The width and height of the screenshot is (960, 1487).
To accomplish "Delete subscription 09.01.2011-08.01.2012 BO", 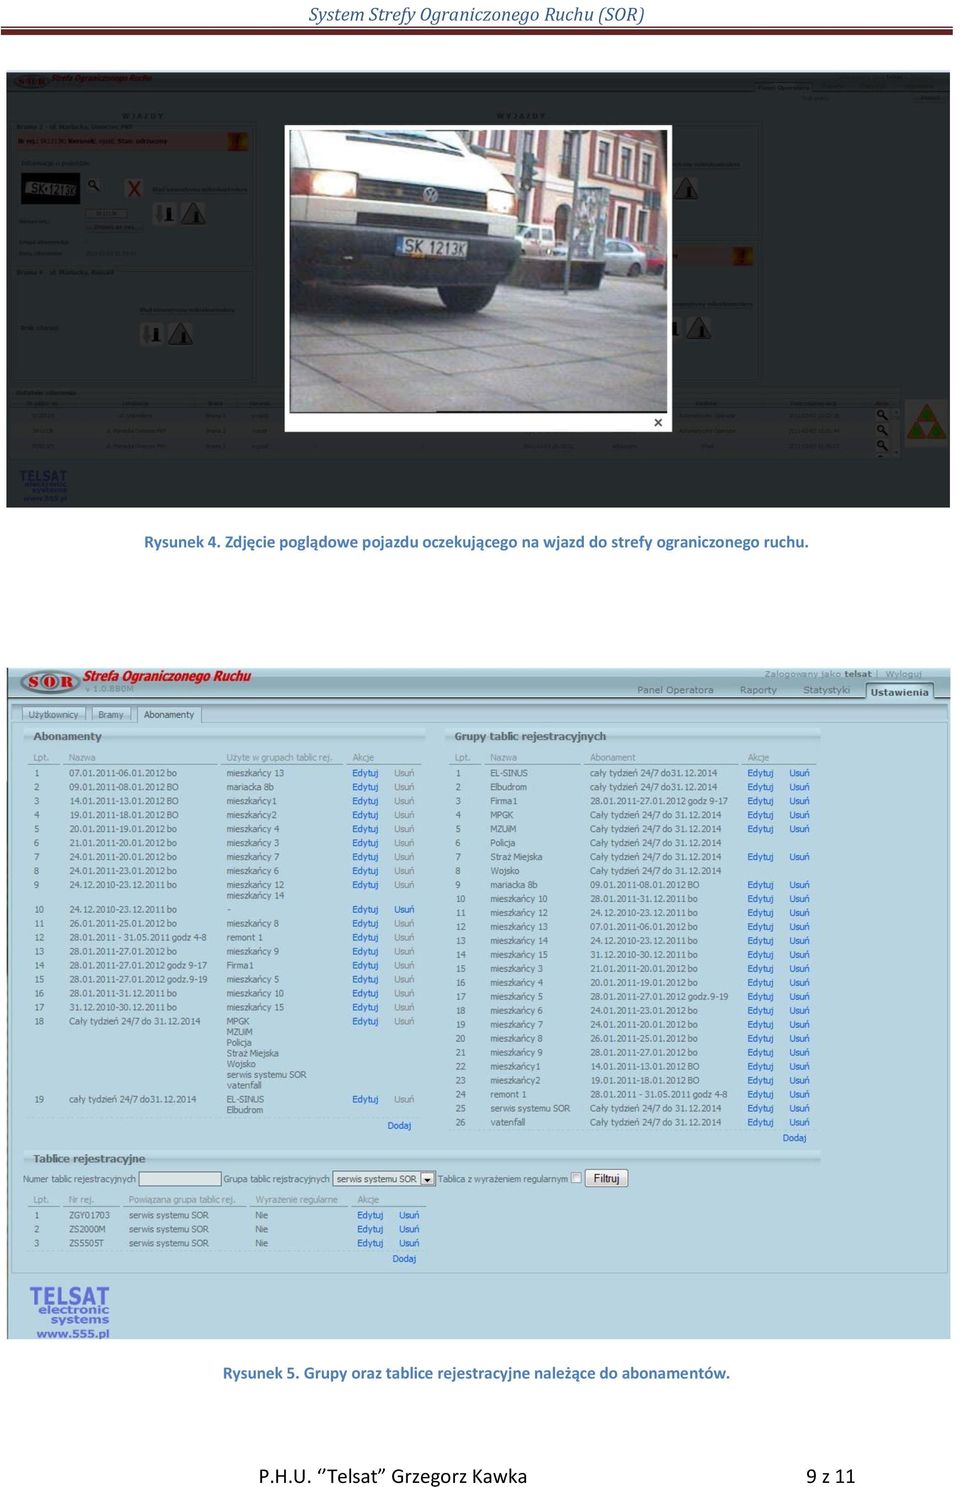I will click(404, 787).
